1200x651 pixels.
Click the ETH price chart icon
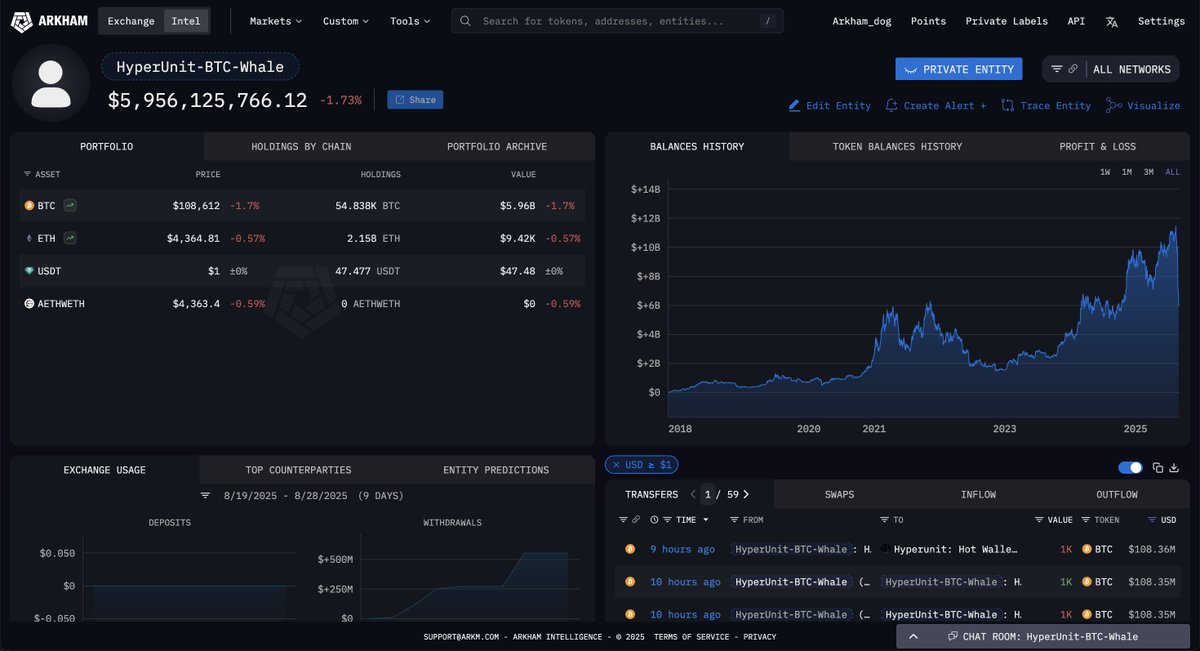coord(71,238)
